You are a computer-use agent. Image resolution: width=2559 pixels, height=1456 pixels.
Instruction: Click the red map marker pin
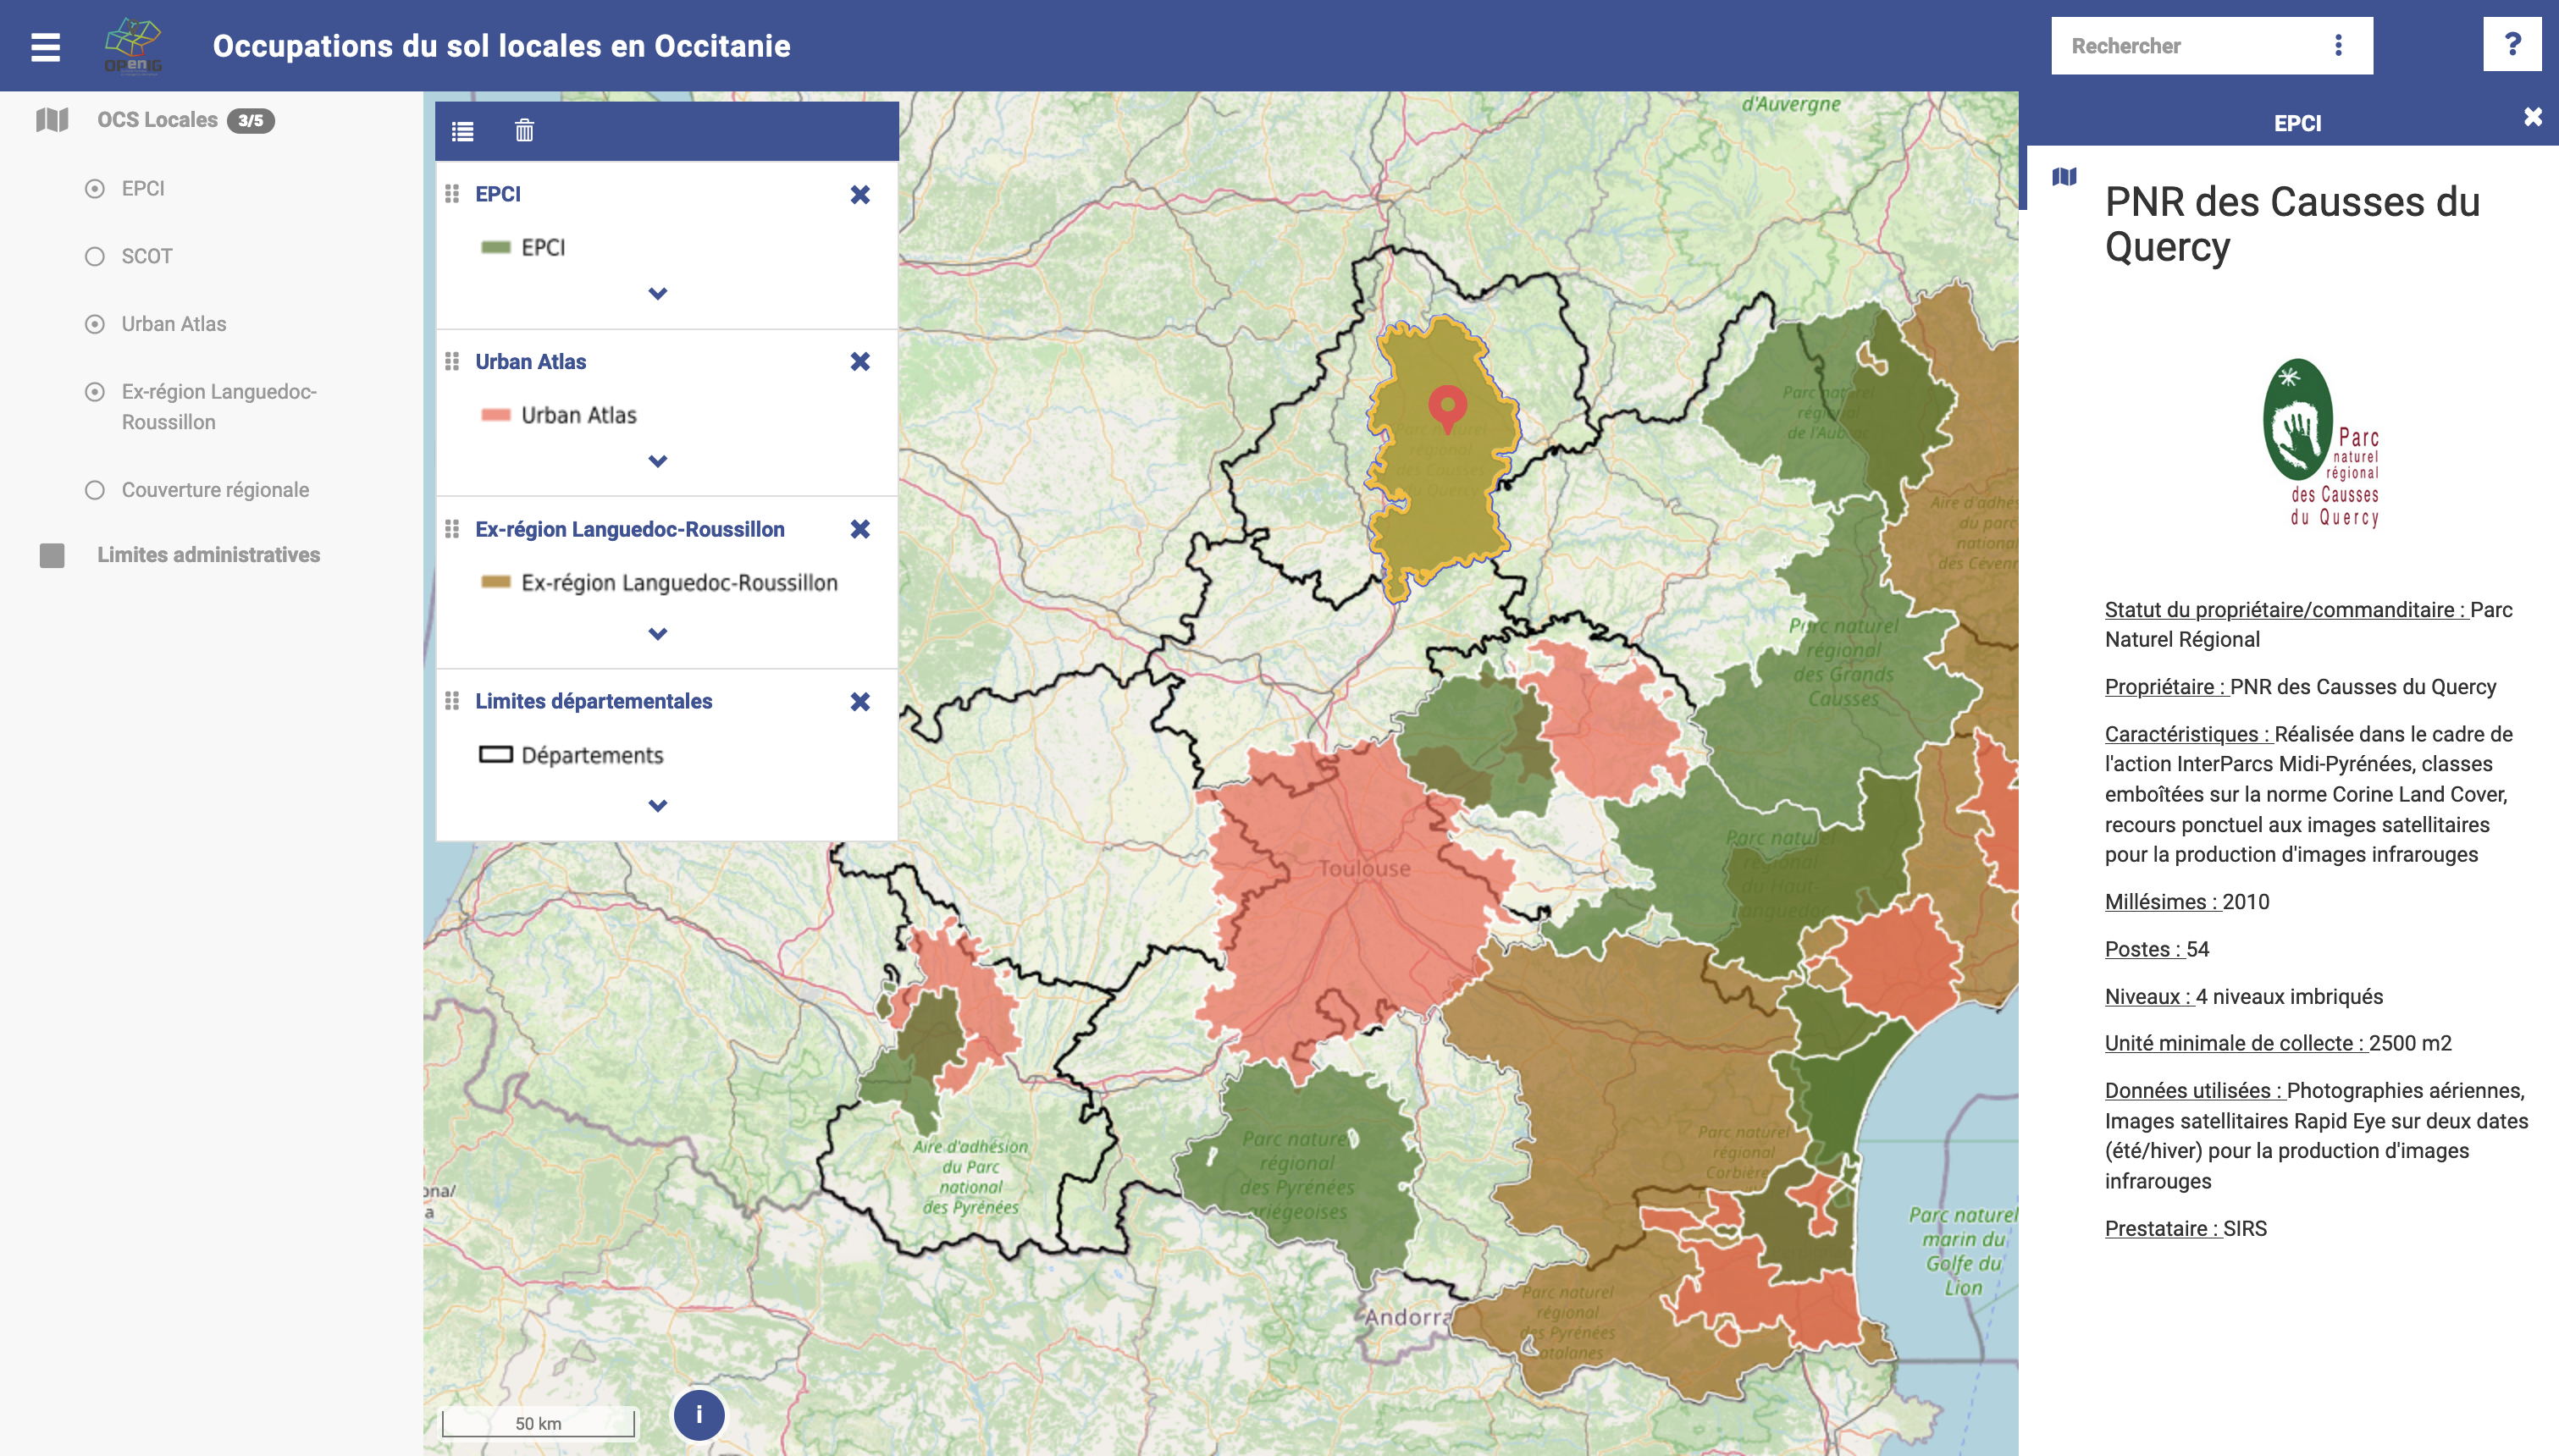pos(1447,408)
